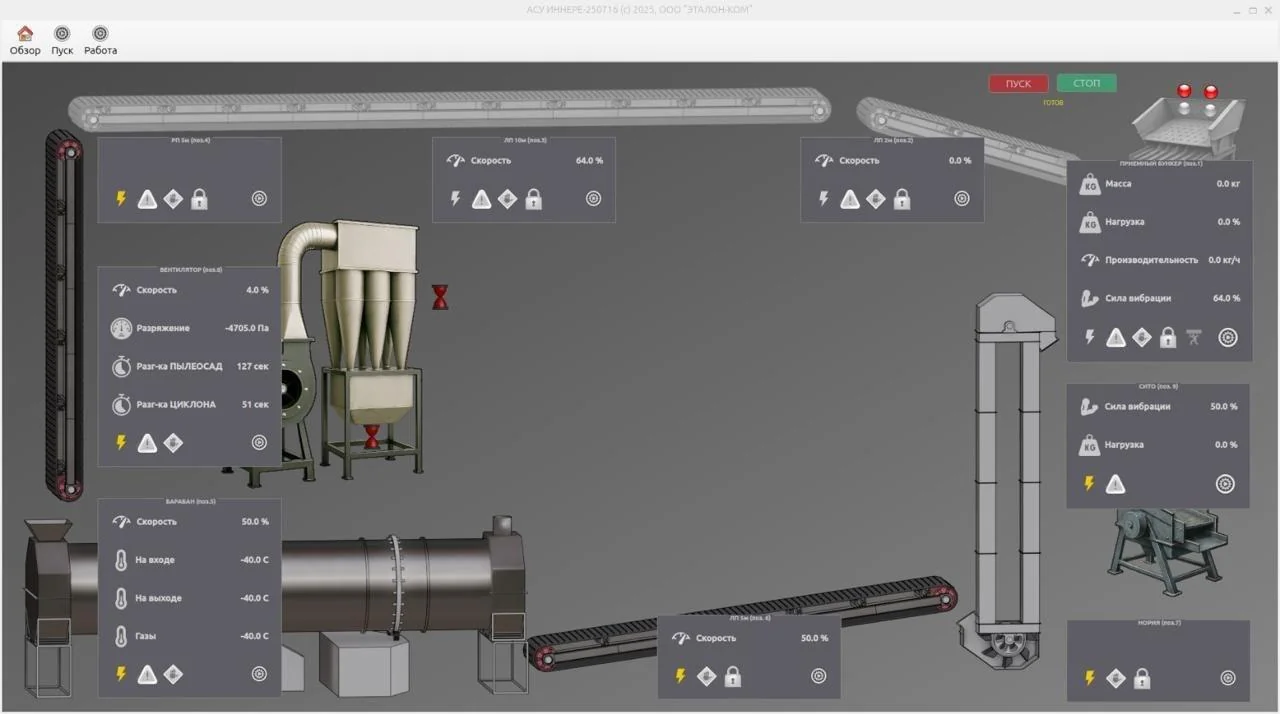This screenshot has height=714, width=1280.
Task: Toggle the padlock in ЛП 5м bottom panel
Action: (x=733, y=677)
